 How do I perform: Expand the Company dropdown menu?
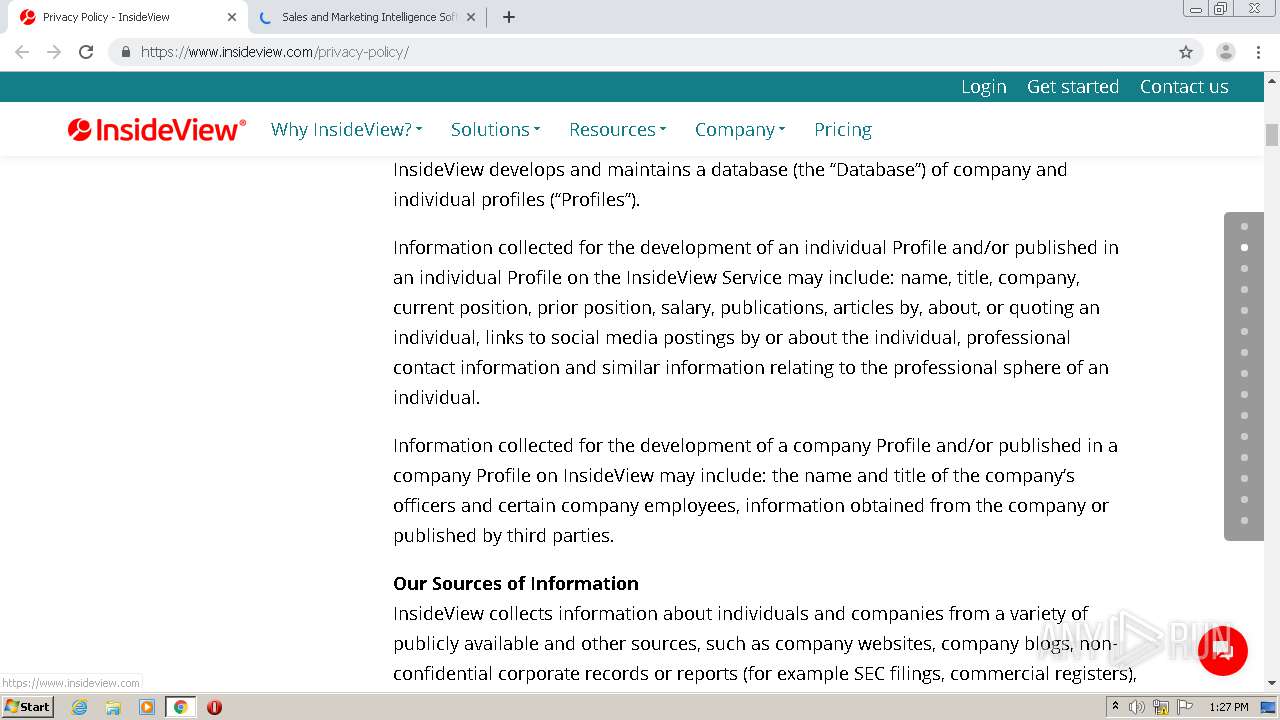tap(740, 129)
